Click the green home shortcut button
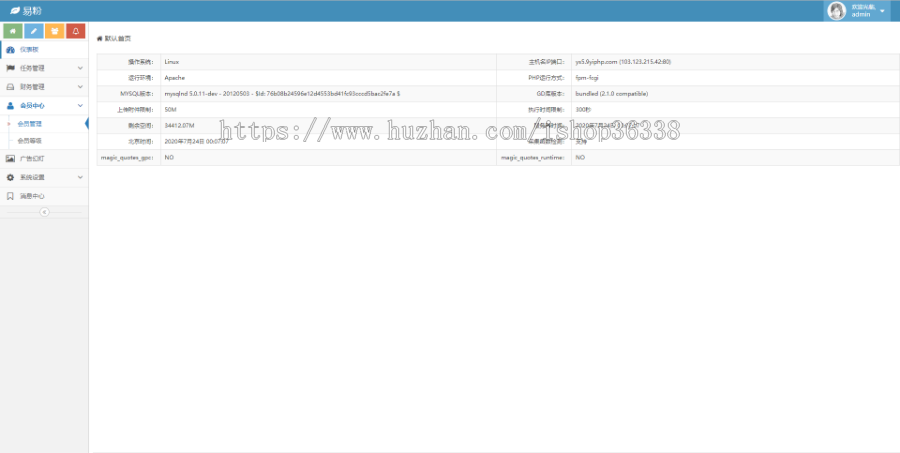The height and width of the screenshot is (453, 900). point(13,31)
